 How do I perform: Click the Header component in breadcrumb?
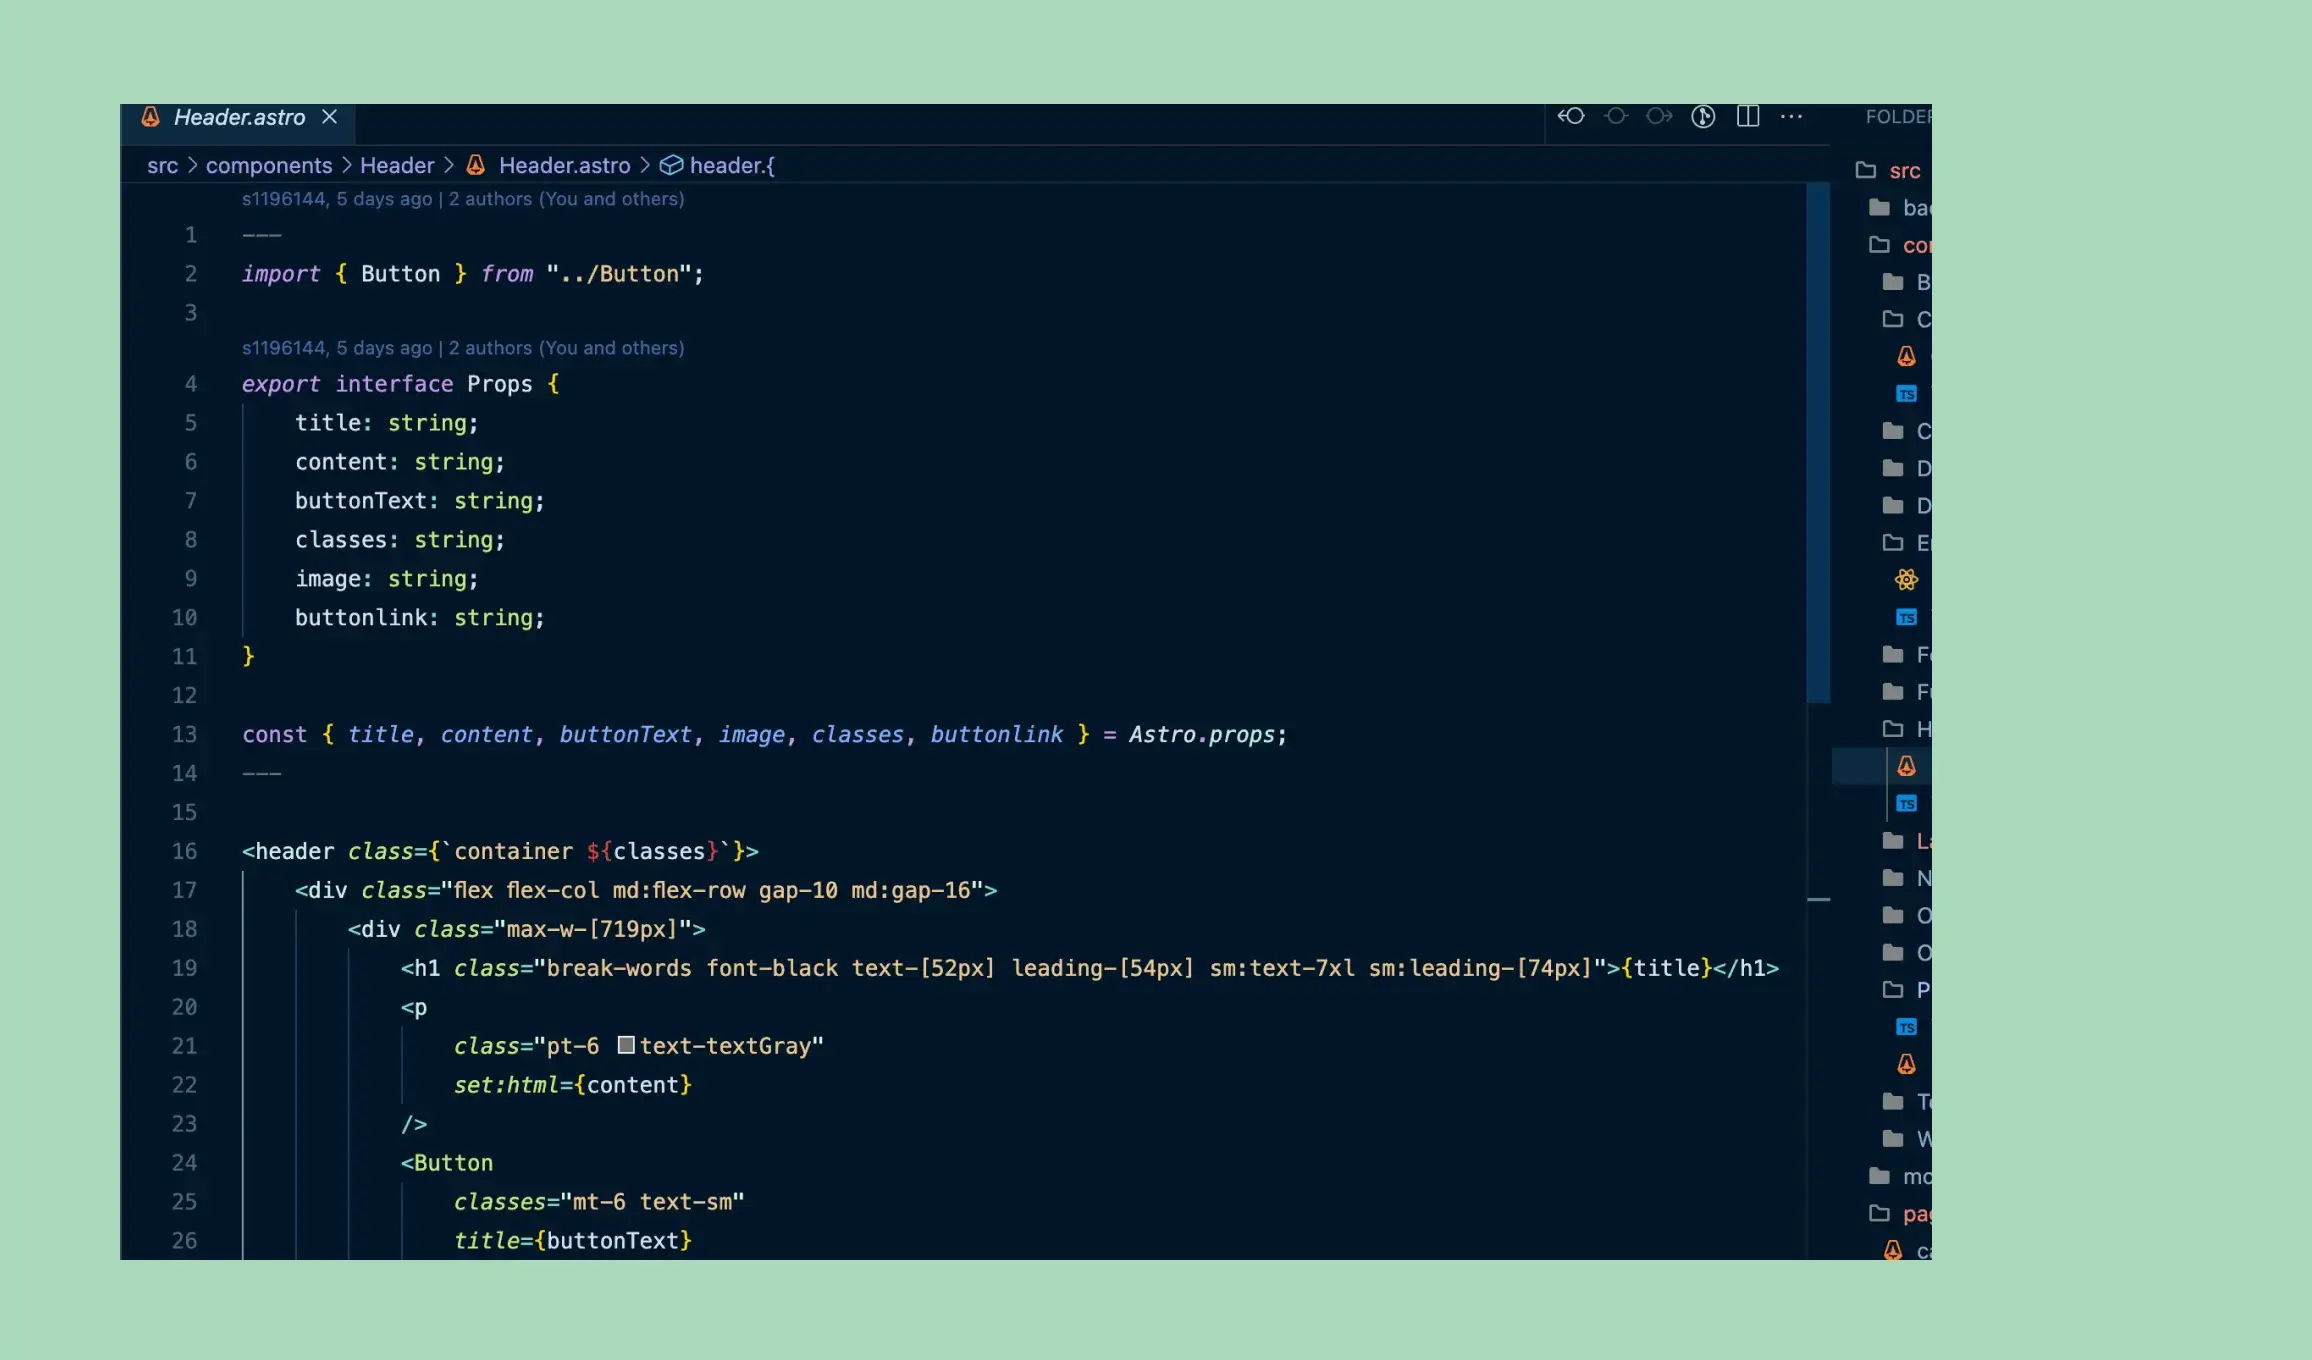coord(395,165)
